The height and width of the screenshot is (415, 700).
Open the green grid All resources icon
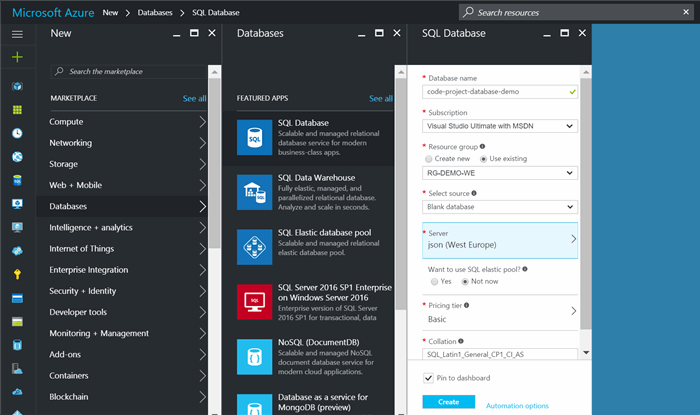pos(17,110)
